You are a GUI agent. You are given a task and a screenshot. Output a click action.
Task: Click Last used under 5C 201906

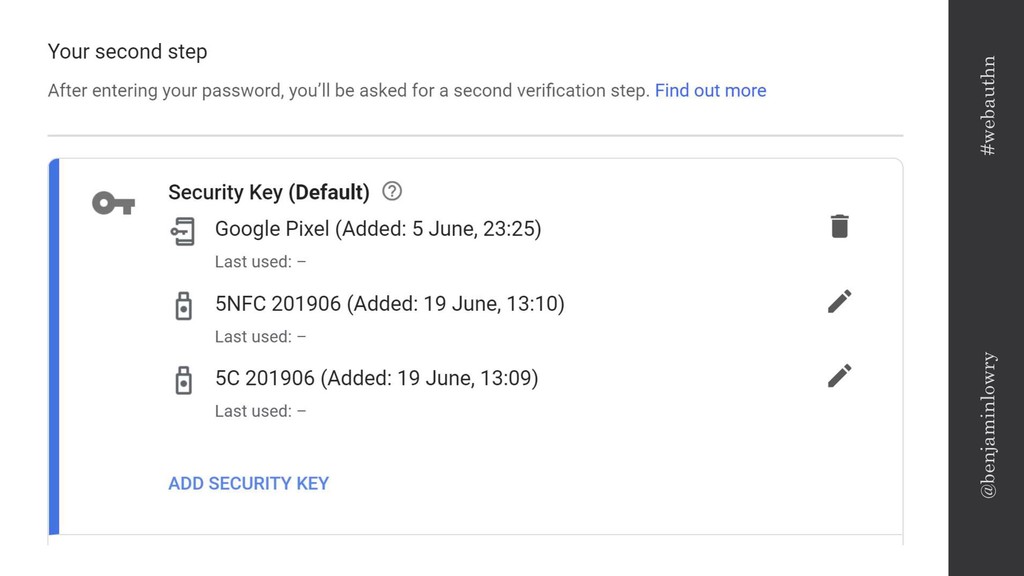tap(260, 411)
